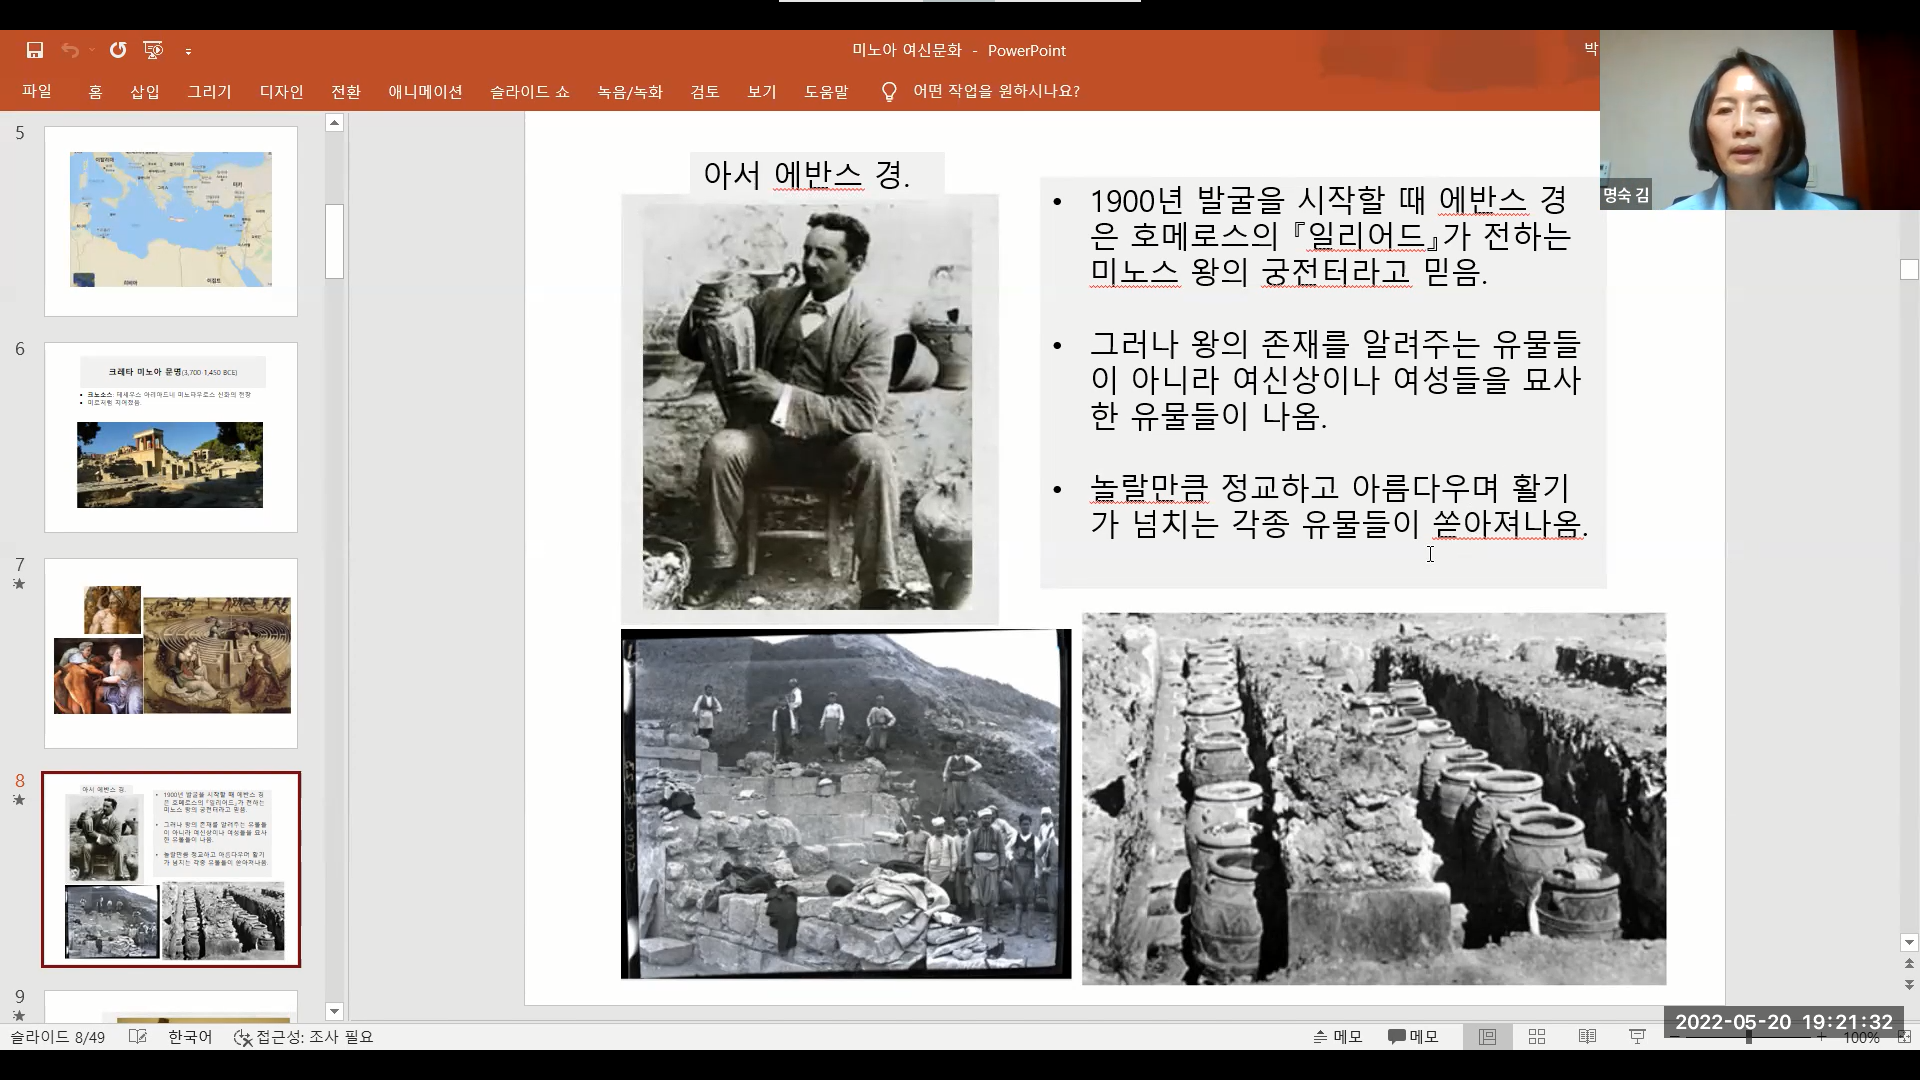Switch to Normal view icon
The height and width of the screenshot is (1080, 1920).
pyautogui.click(x=1488, y=1037)
